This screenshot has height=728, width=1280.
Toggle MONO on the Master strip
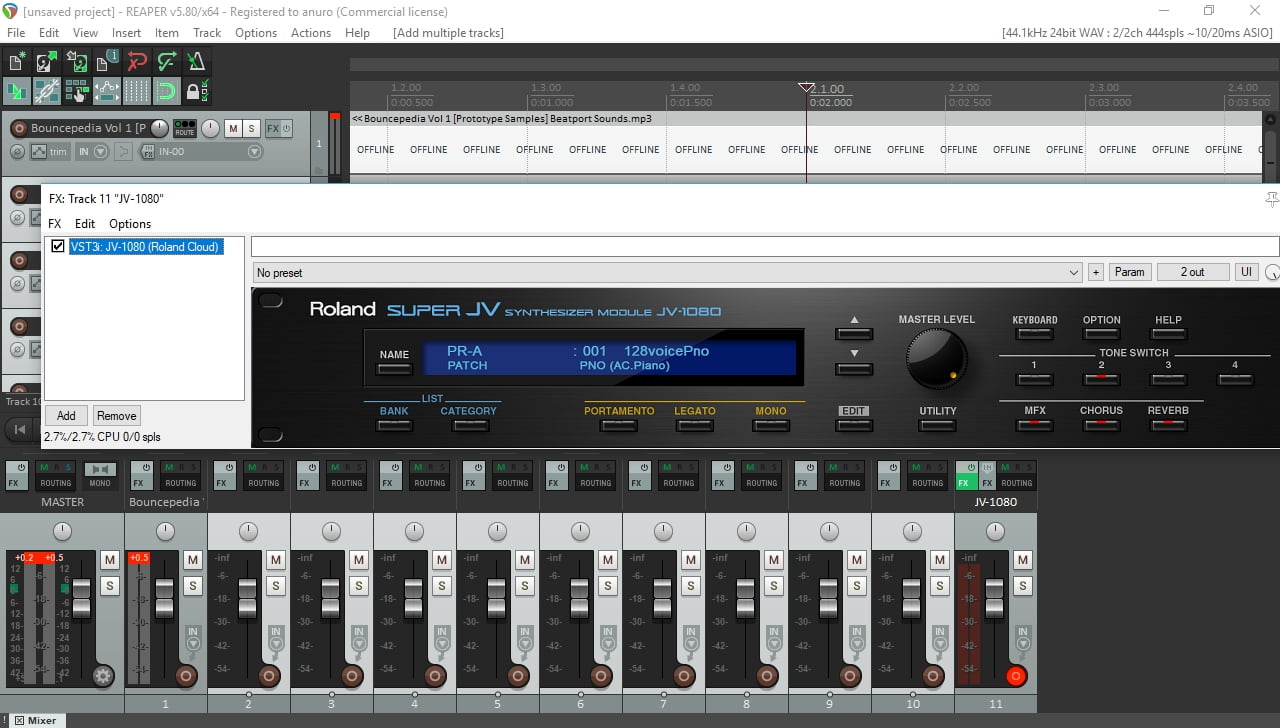click(100, 475)
